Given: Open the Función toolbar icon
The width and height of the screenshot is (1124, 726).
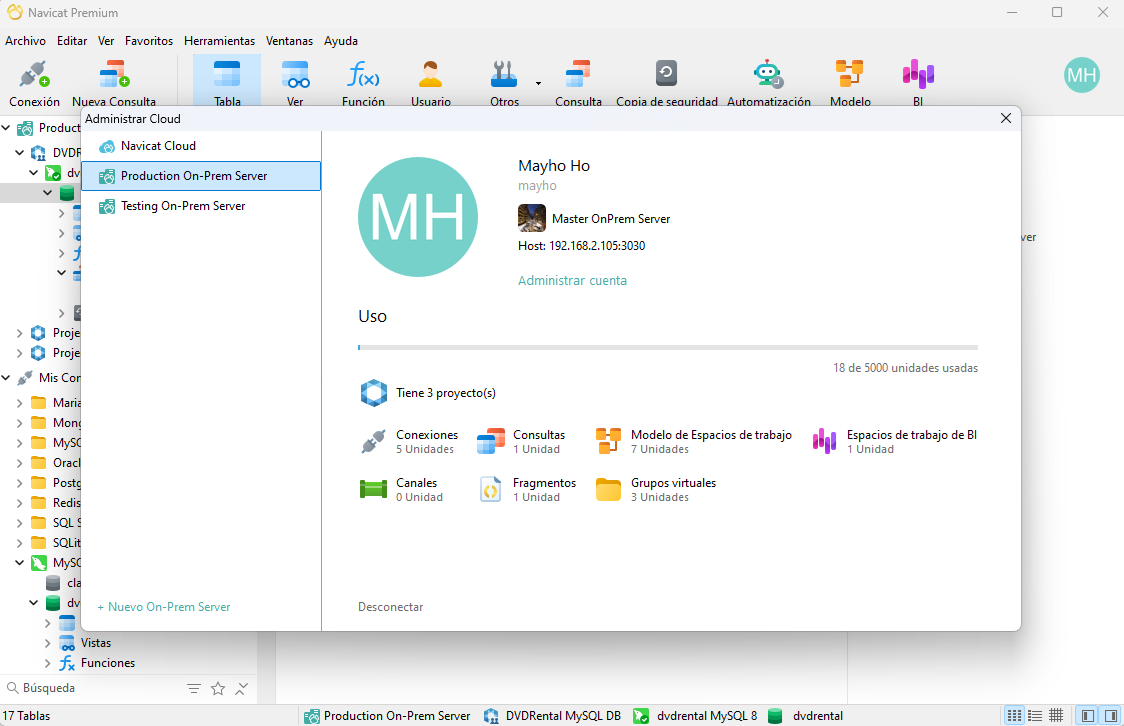Looking at the screenshot, I should [363, 84].
